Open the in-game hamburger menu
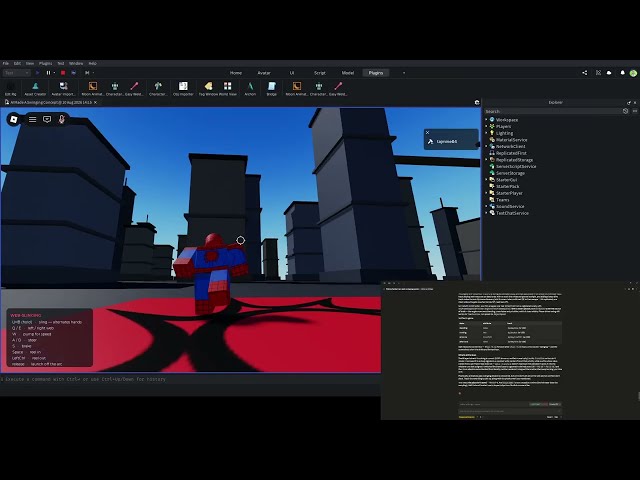 (x=32, y=119)
